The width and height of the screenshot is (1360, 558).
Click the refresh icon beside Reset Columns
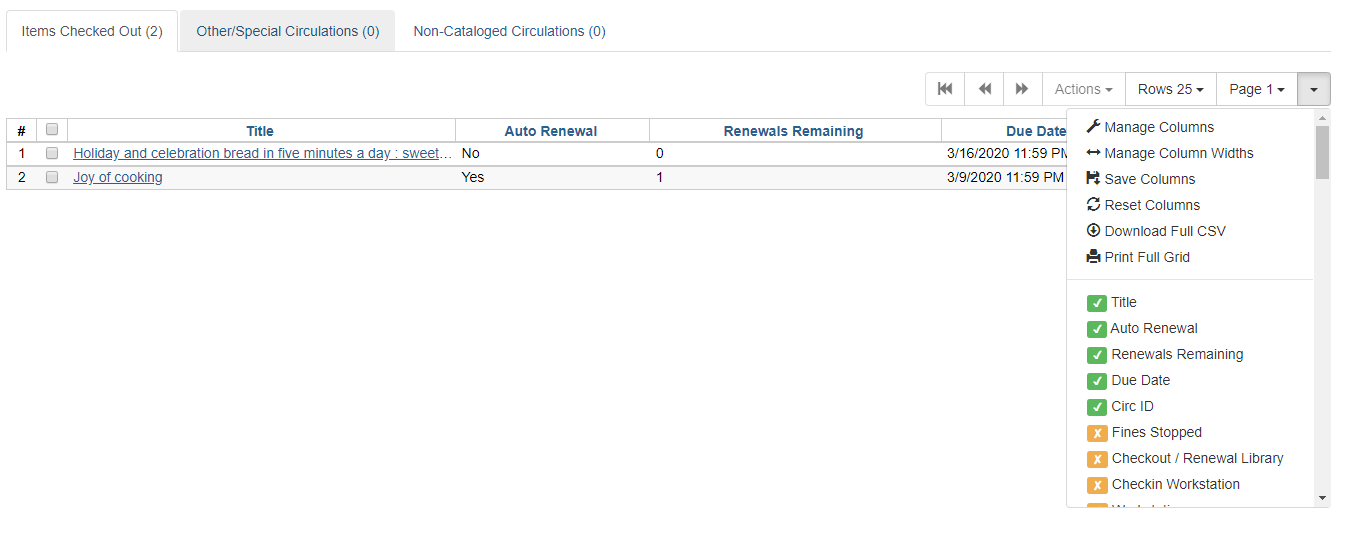click(1093, 205)
